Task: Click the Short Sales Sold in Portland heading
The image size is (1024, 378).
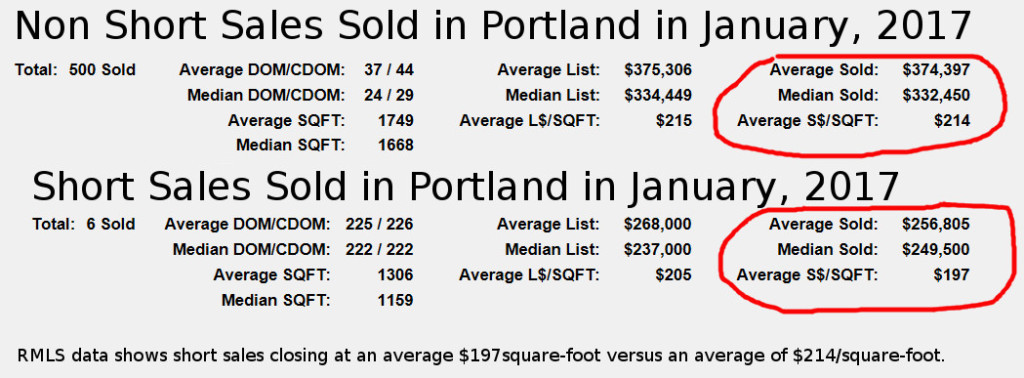Action: point(466,187)
